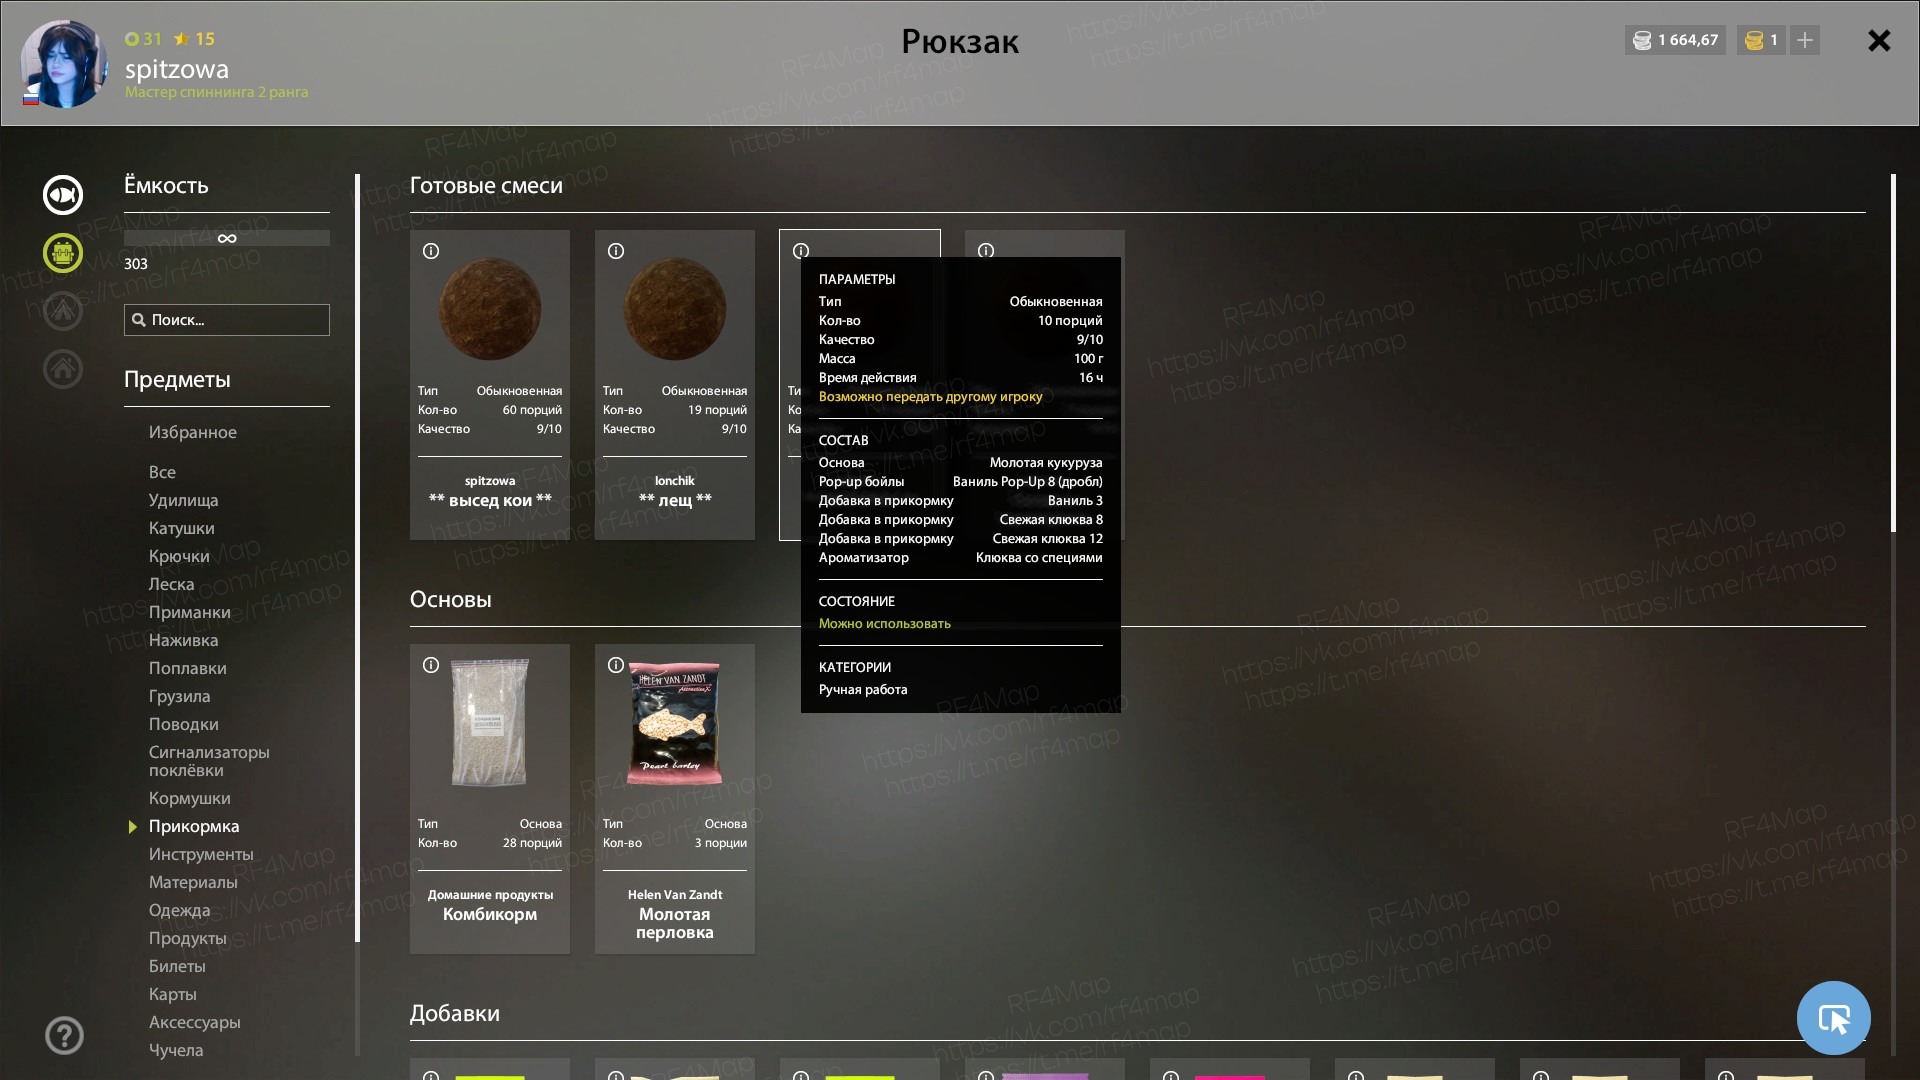The width and height of the screenshot is (1920, 1080).
Task: Click the main content vertical scrollbar
Action: [1893, 353]
